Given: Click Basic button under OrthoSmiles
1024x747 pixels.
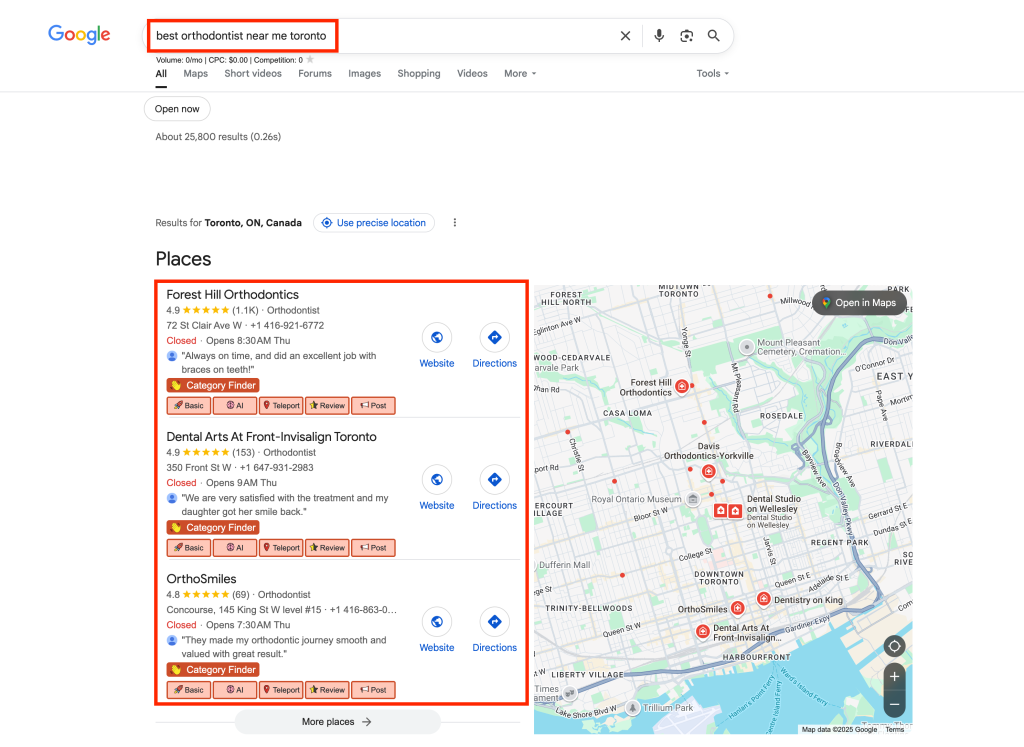Looking at the screenshot, I should coord(189,690).
